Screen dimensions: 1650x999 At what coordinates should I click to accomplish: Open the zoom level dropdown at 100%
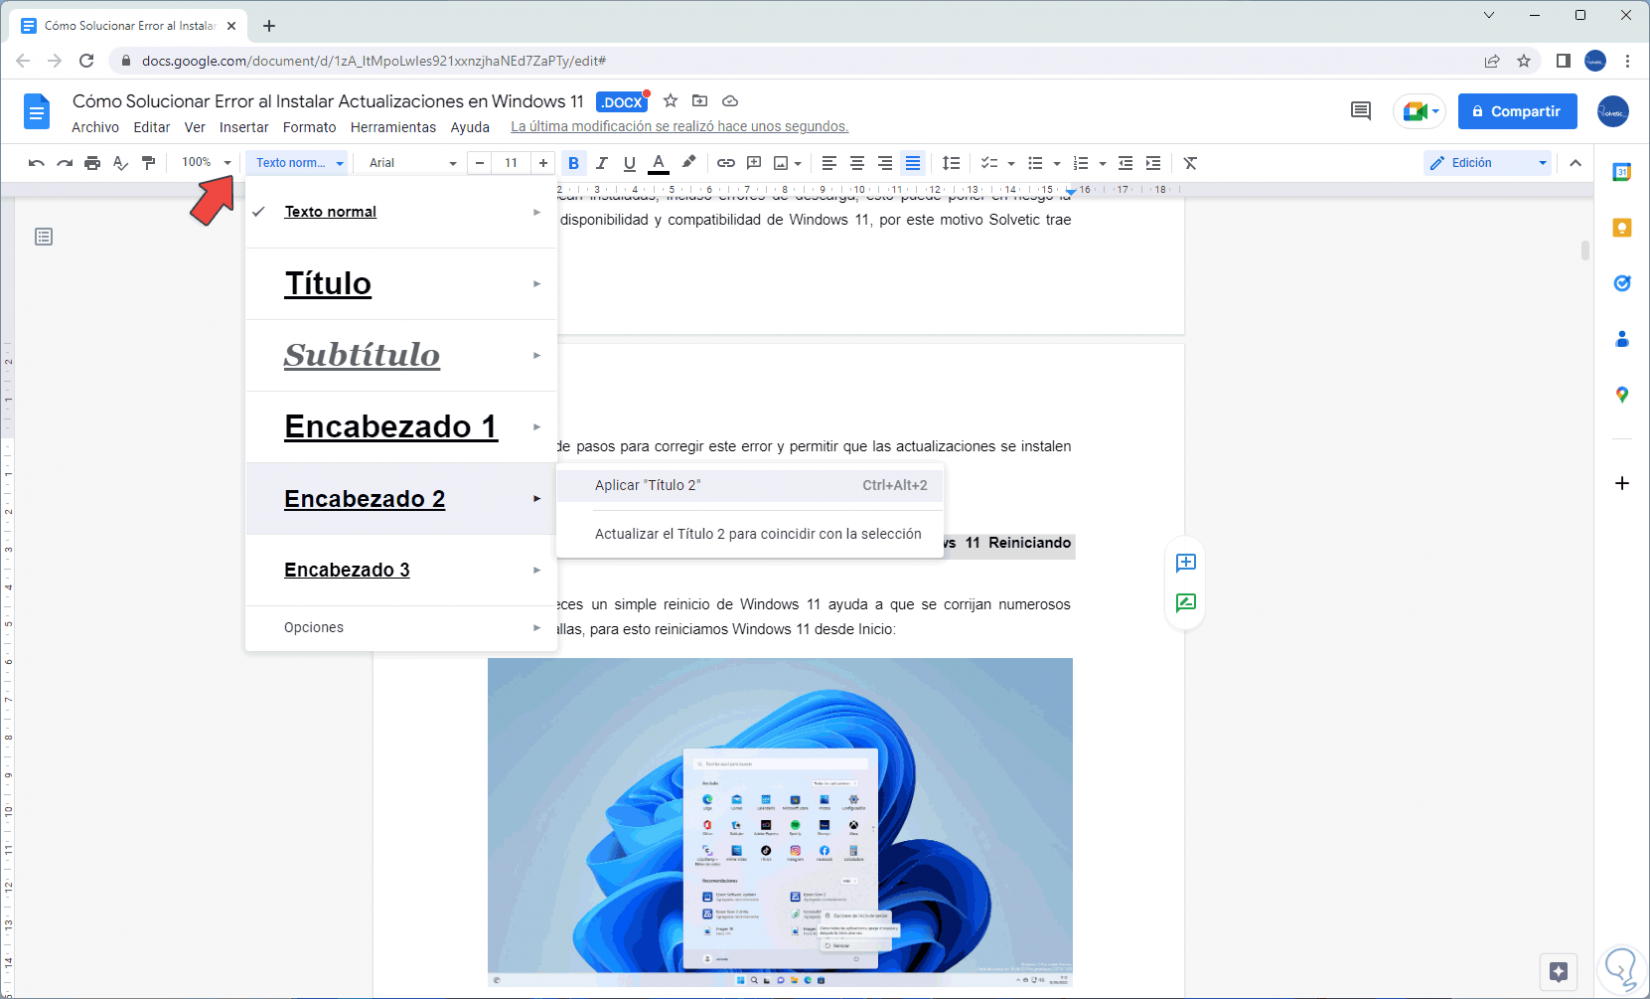pyautogui.click(x=206, y=162)
